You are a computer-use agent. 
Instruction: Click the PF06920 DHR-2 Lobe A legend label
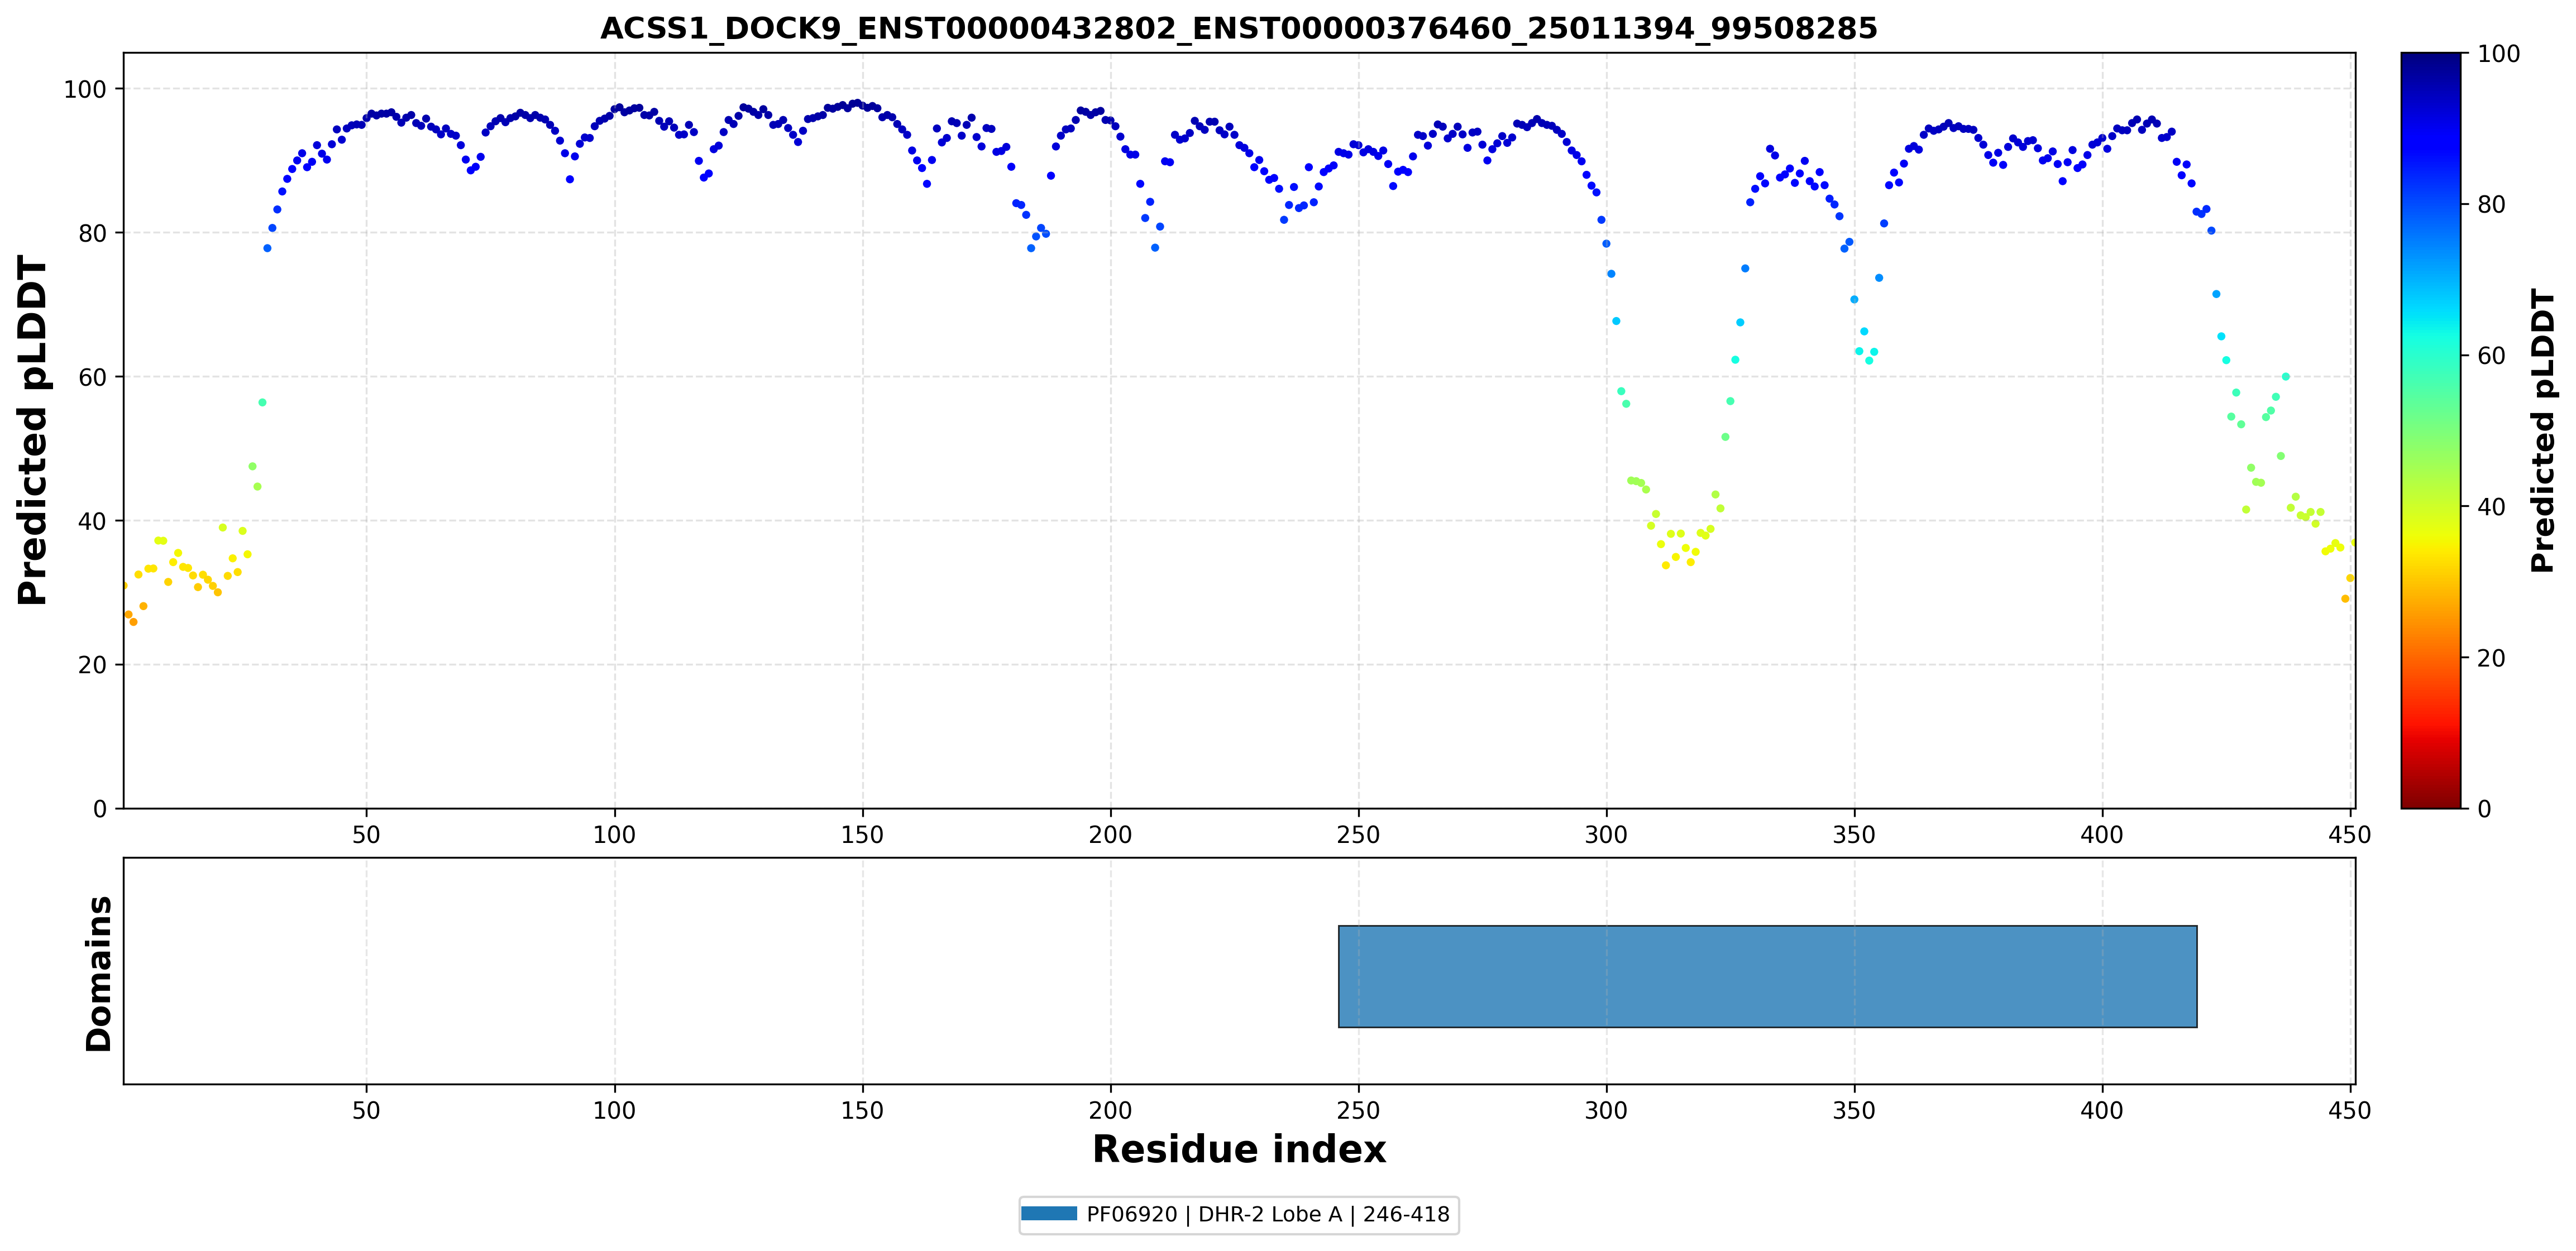1268,1214
